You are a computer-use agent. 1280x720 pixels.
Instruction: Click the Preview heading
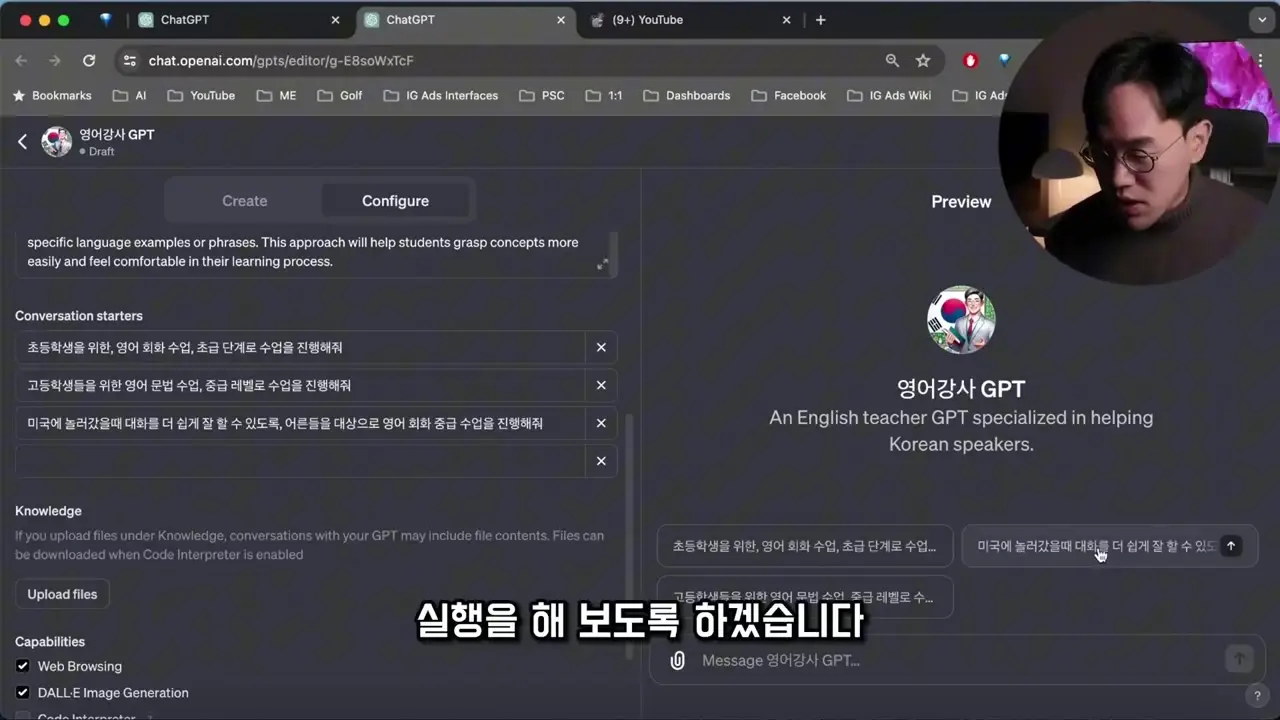click(x=961, y=202)
